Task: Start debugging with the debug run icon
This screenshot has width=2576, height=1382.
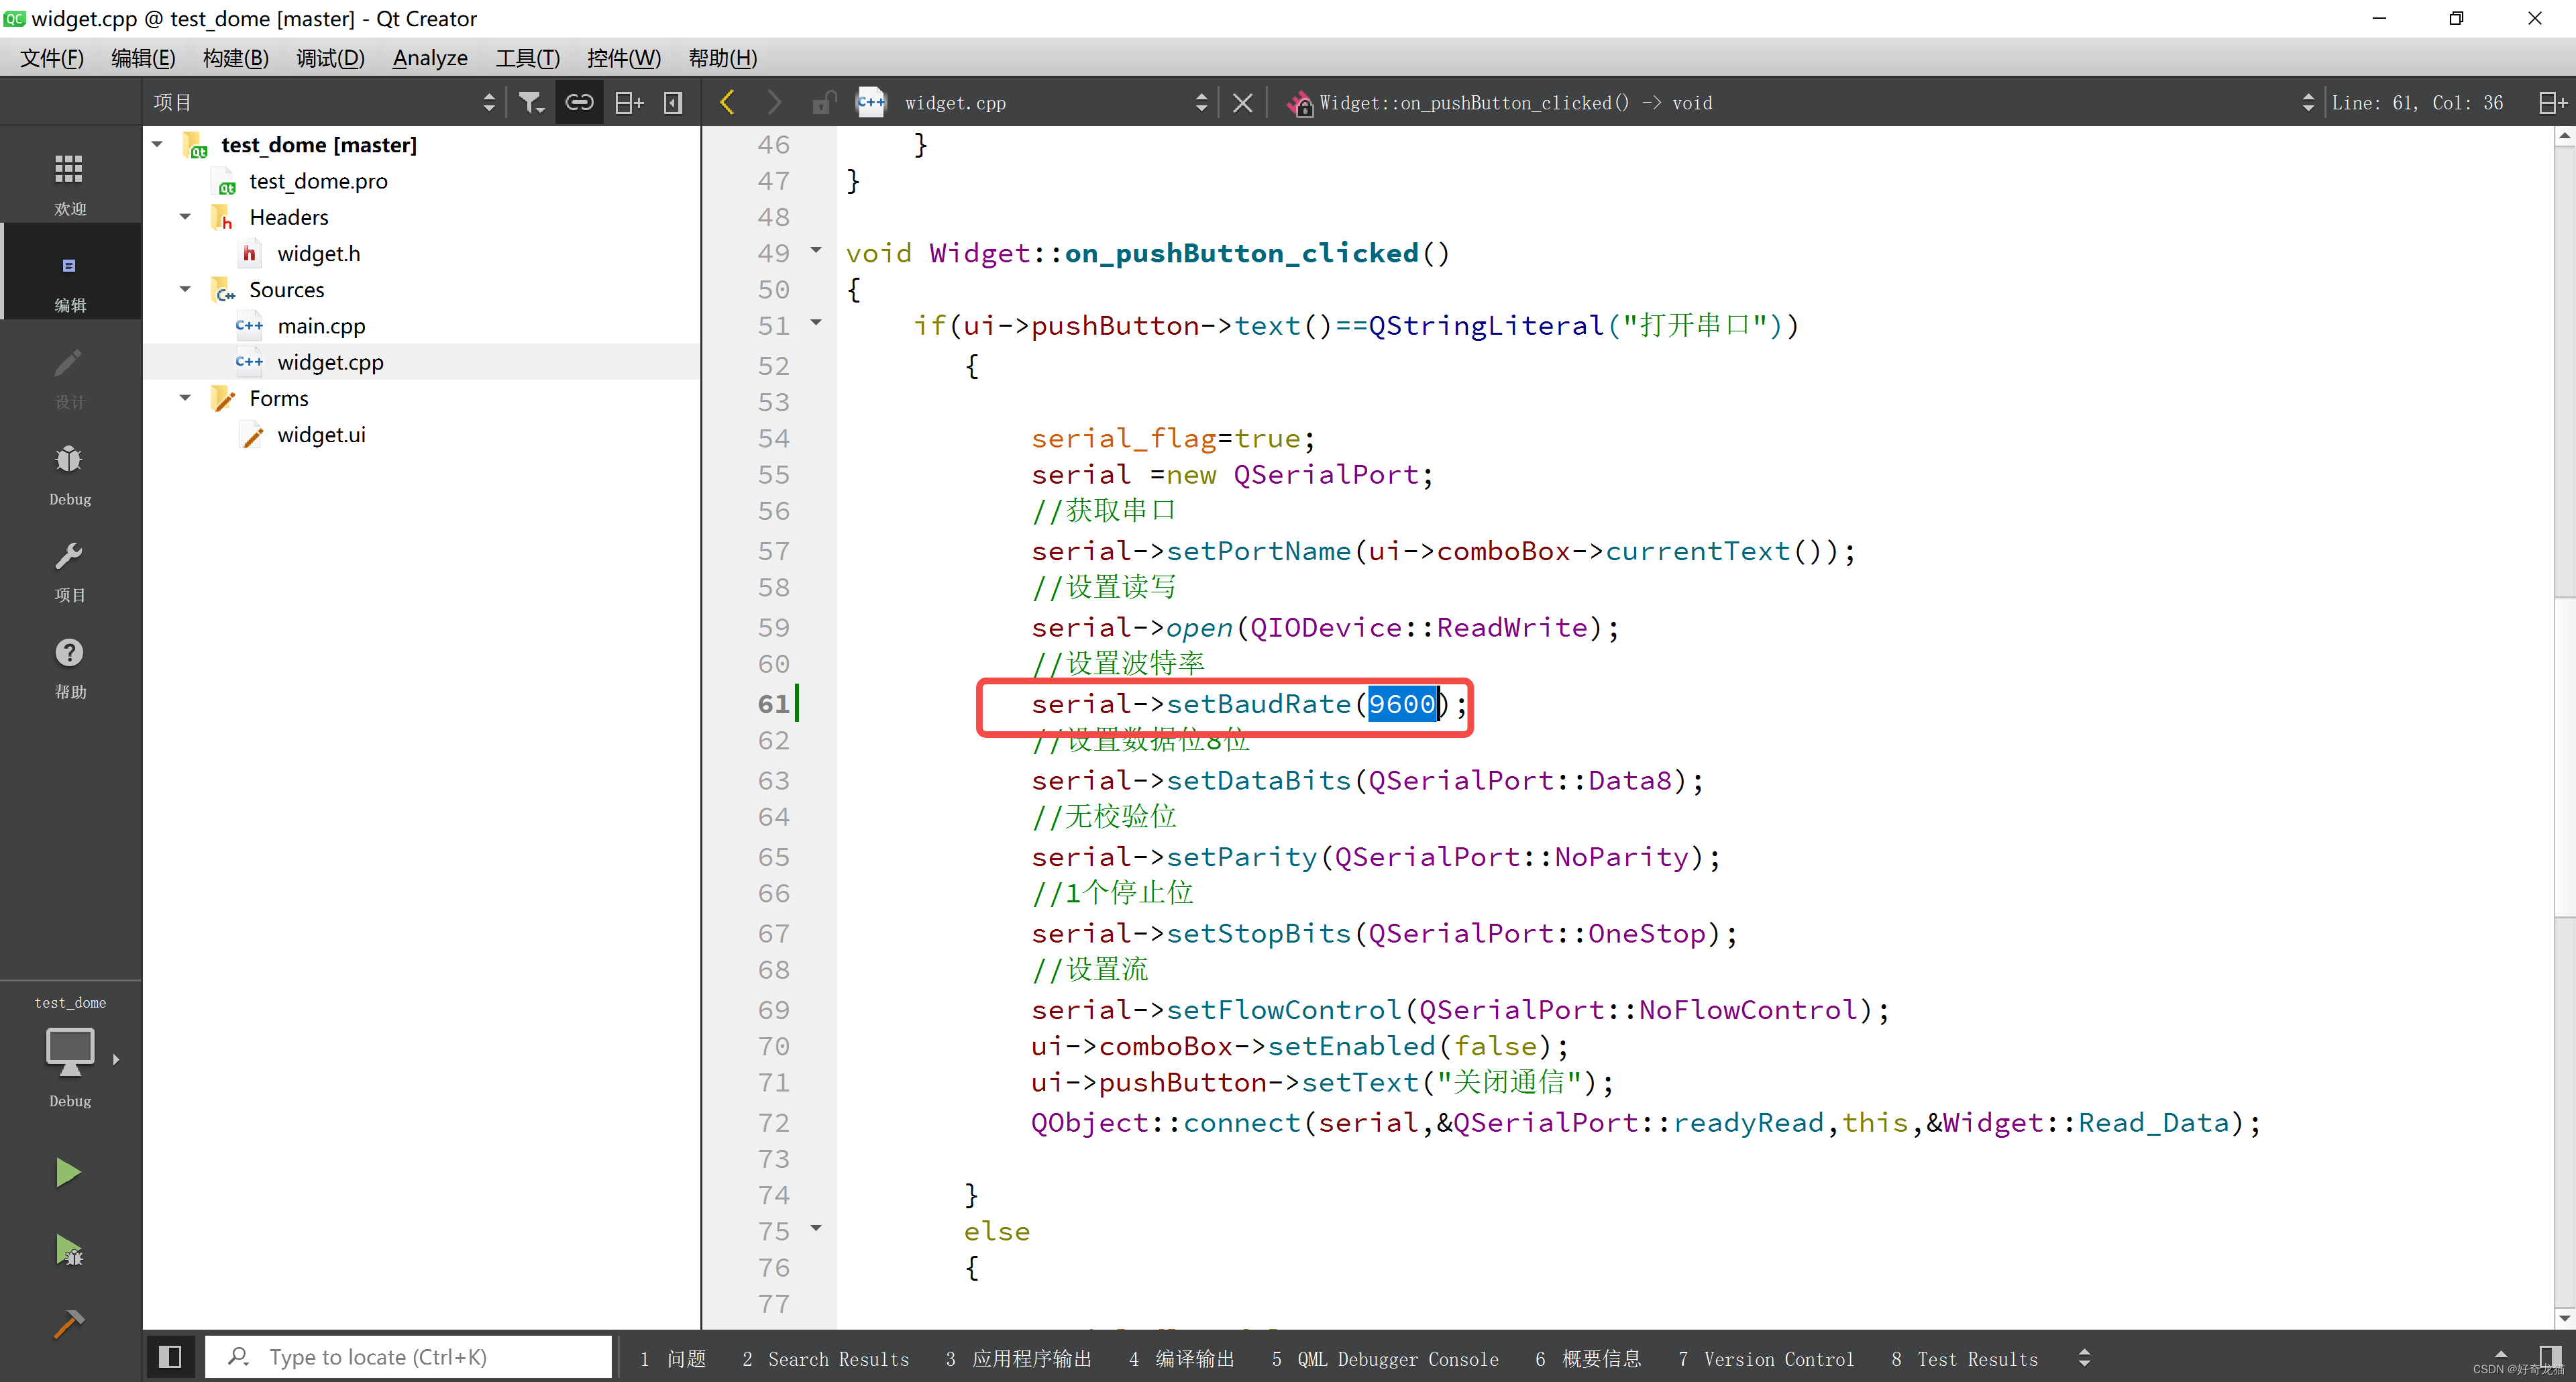Action: (x=69, y=1250)
